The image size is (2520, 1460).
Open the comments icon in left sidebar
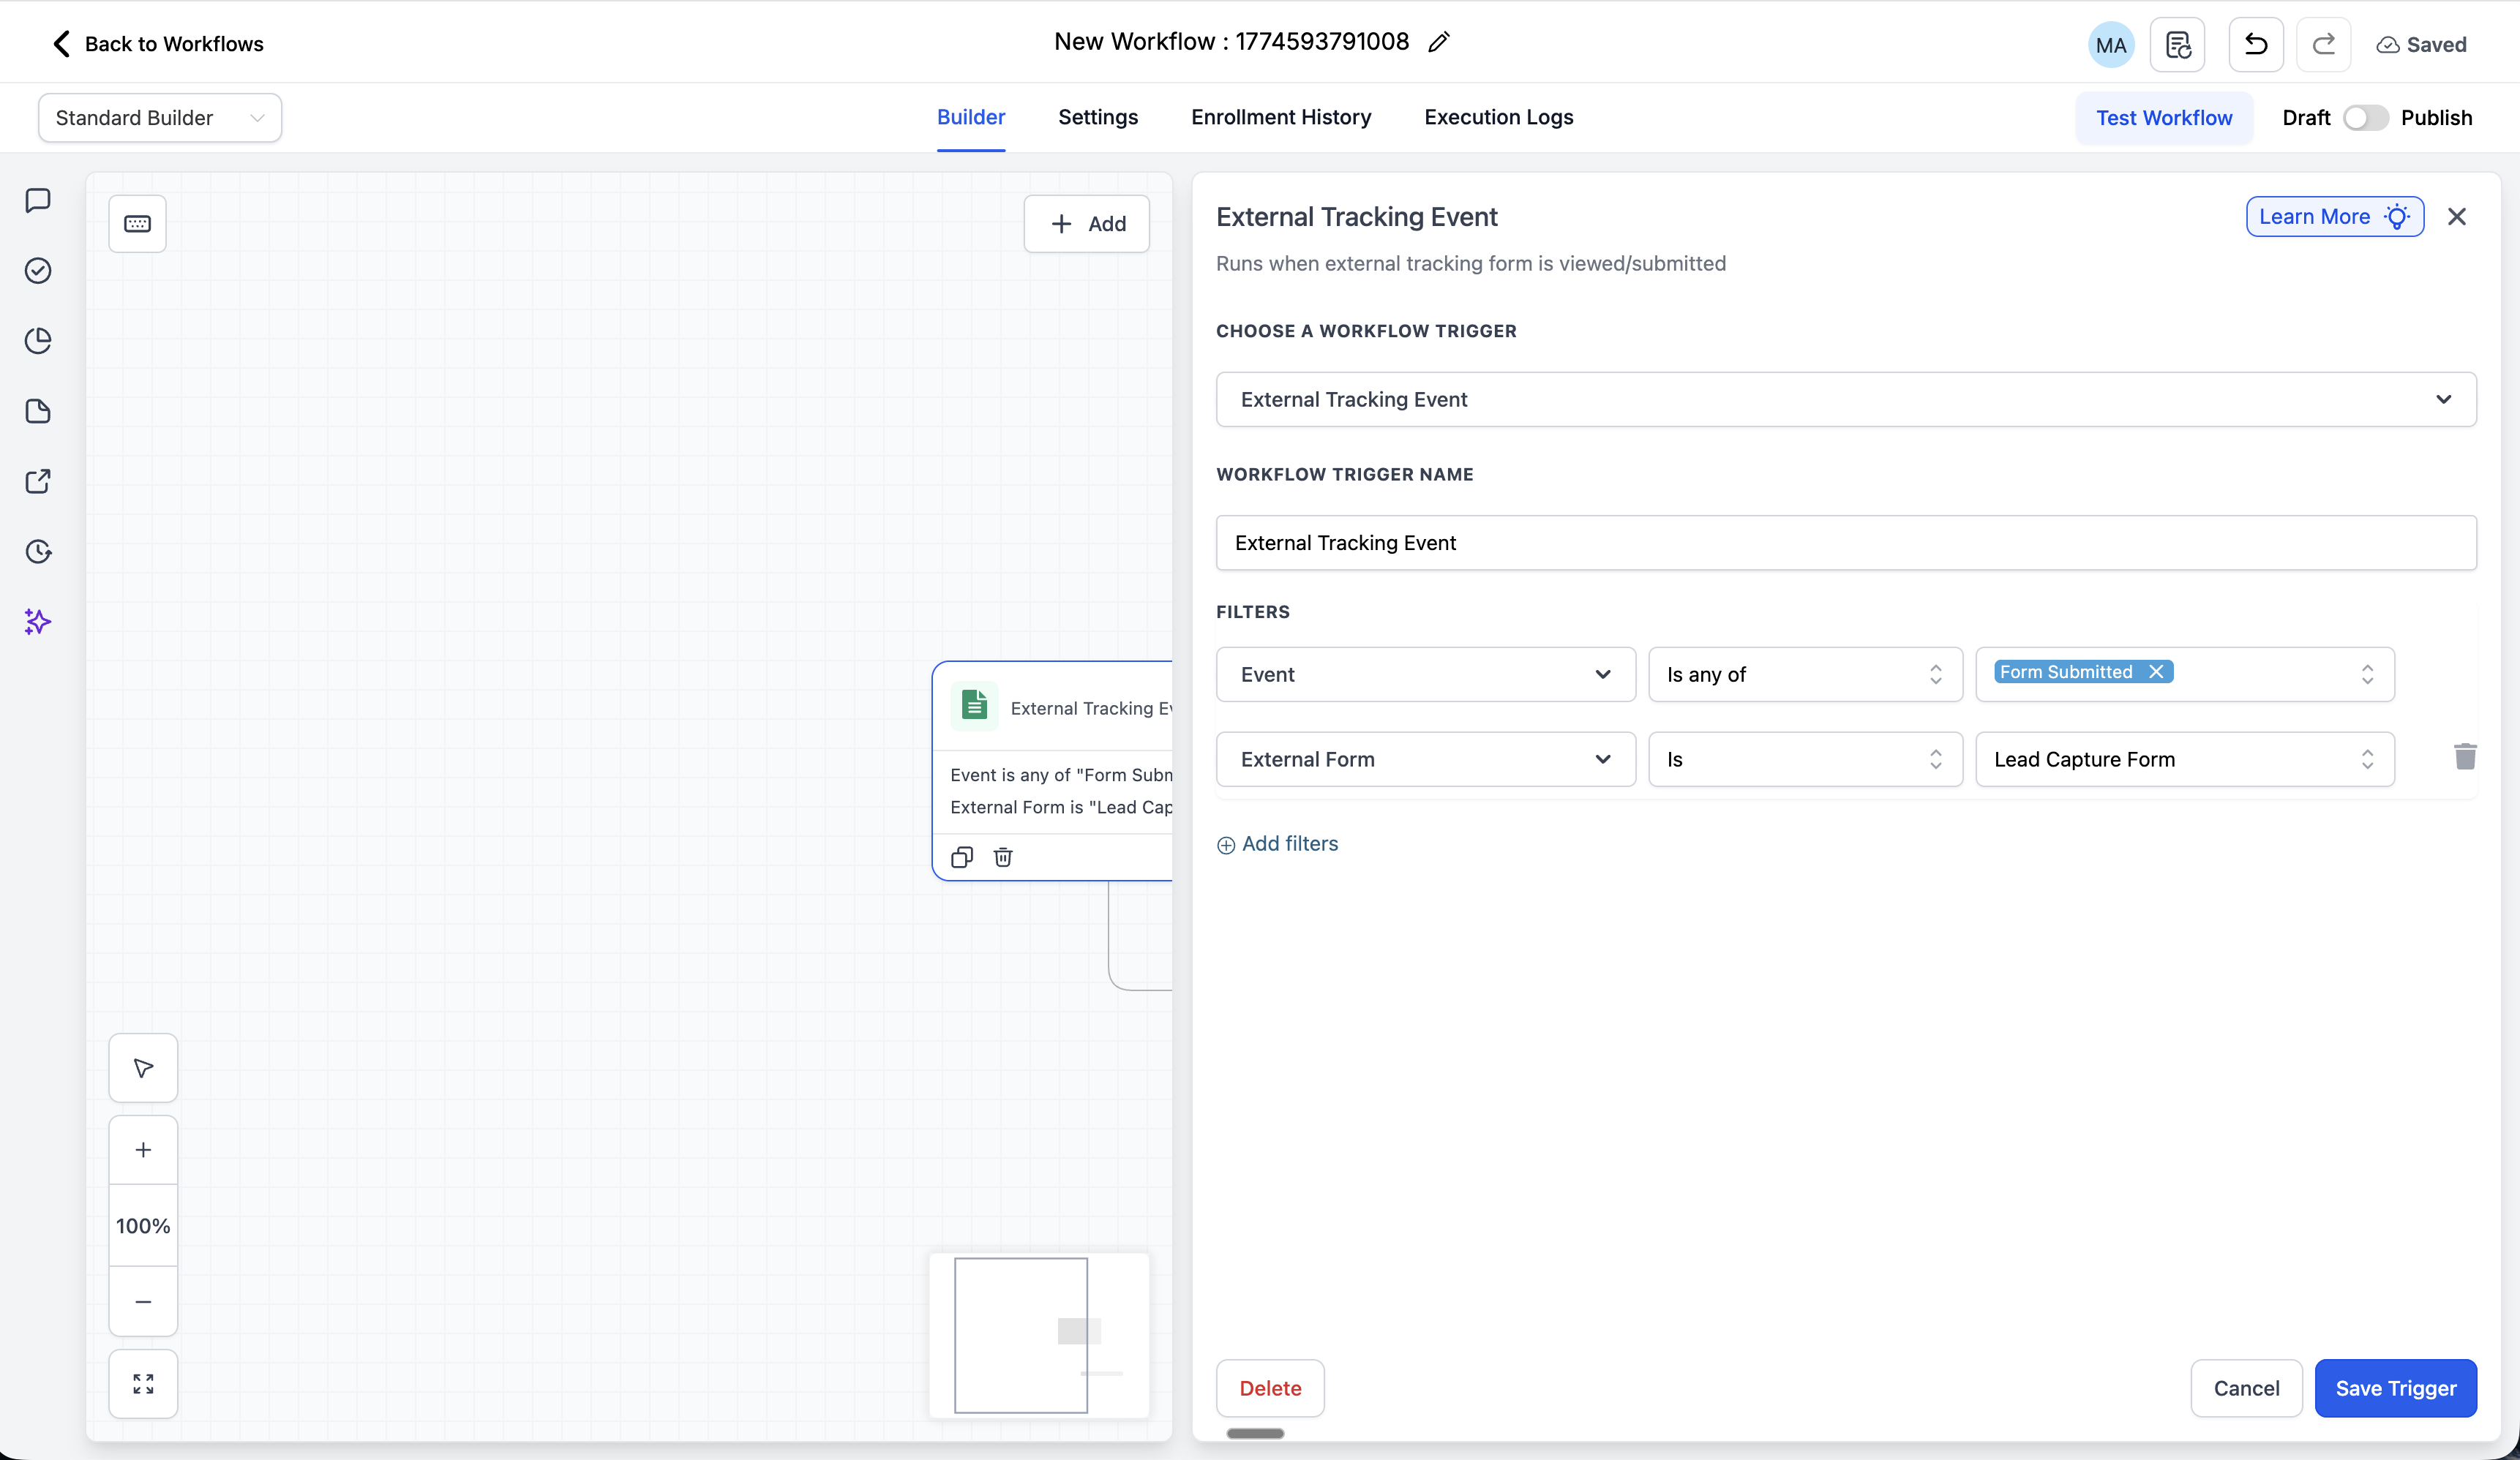click(38, 201)
